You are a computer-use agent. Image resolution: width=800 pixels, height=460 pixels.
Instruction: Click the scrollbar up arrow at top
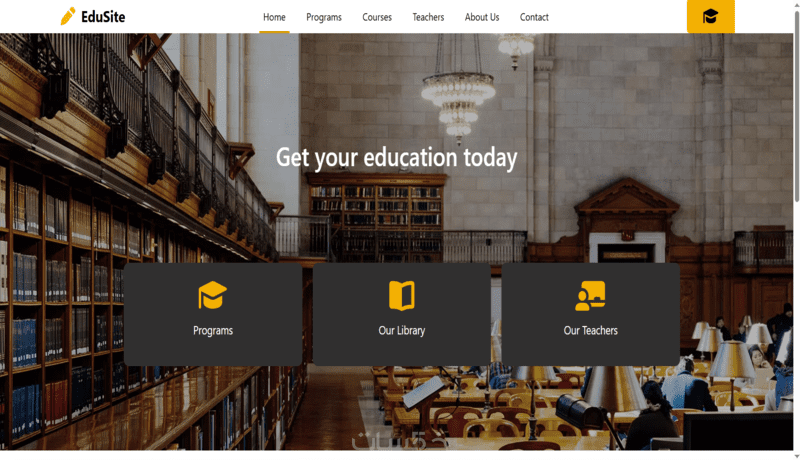tap(796, 4)
